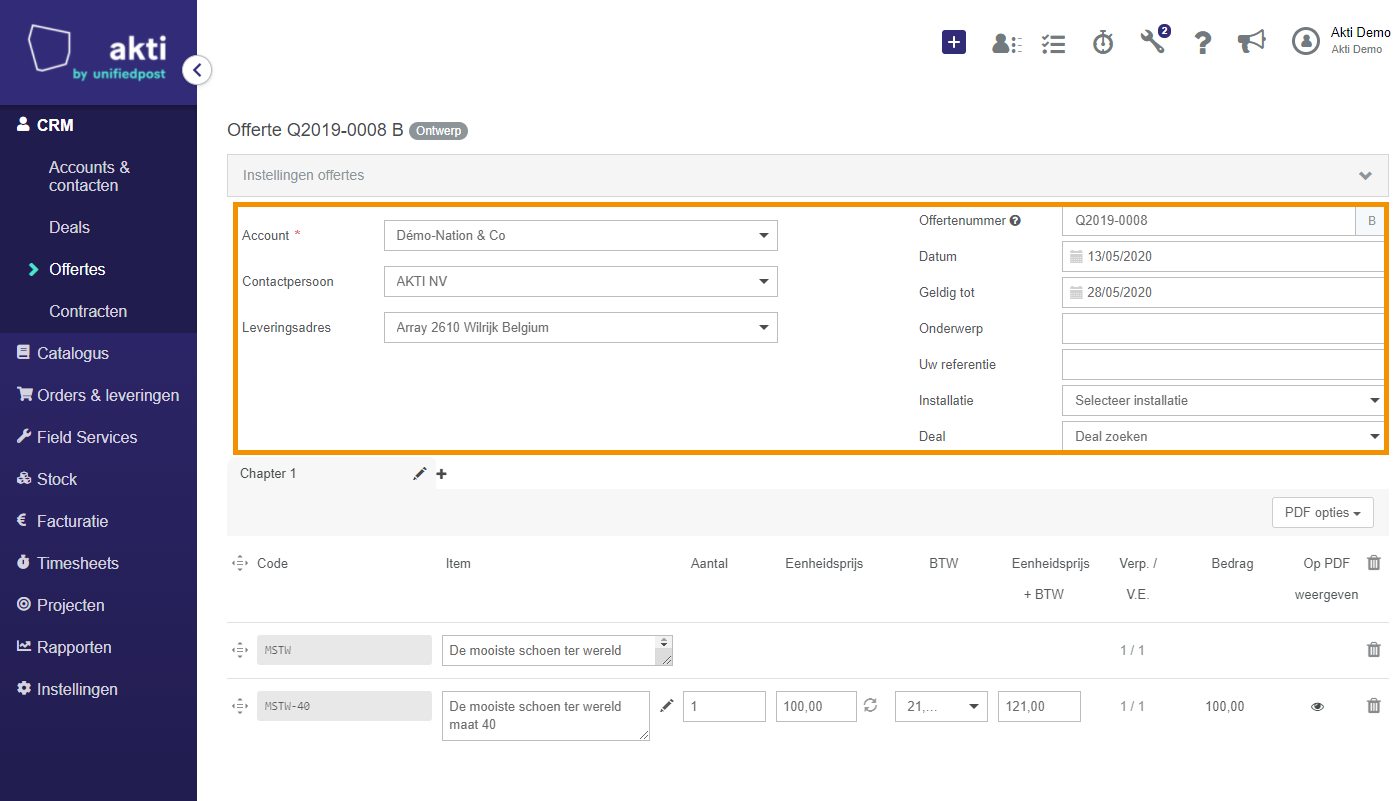The image size is (1397, 801).
Task: Toggle PDF visibility eye for MSTW-40 row
Action: click(1317, 707)
